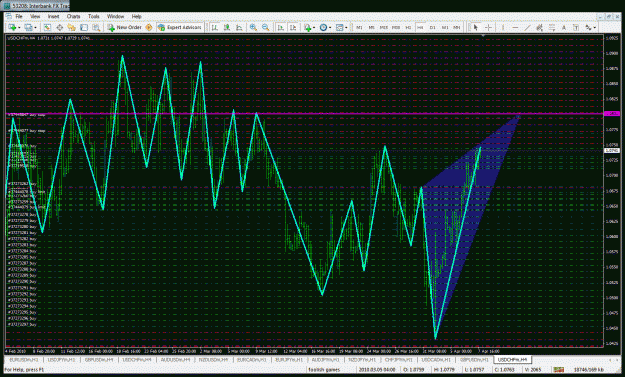
Task: Zoom in on the chart
Action: pyautogui.click(x=253, y=27)
